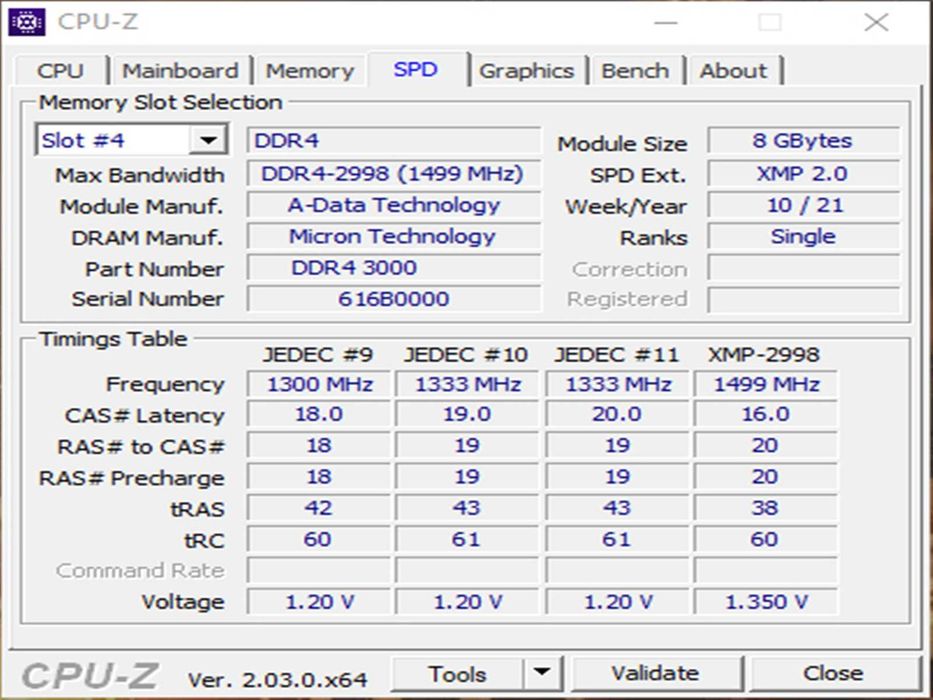Image resolution: width=933 pixels, height=700 pixels.
Task: Switch to the SPD tab
Action: pyautogui.click(x=417, y=69)
